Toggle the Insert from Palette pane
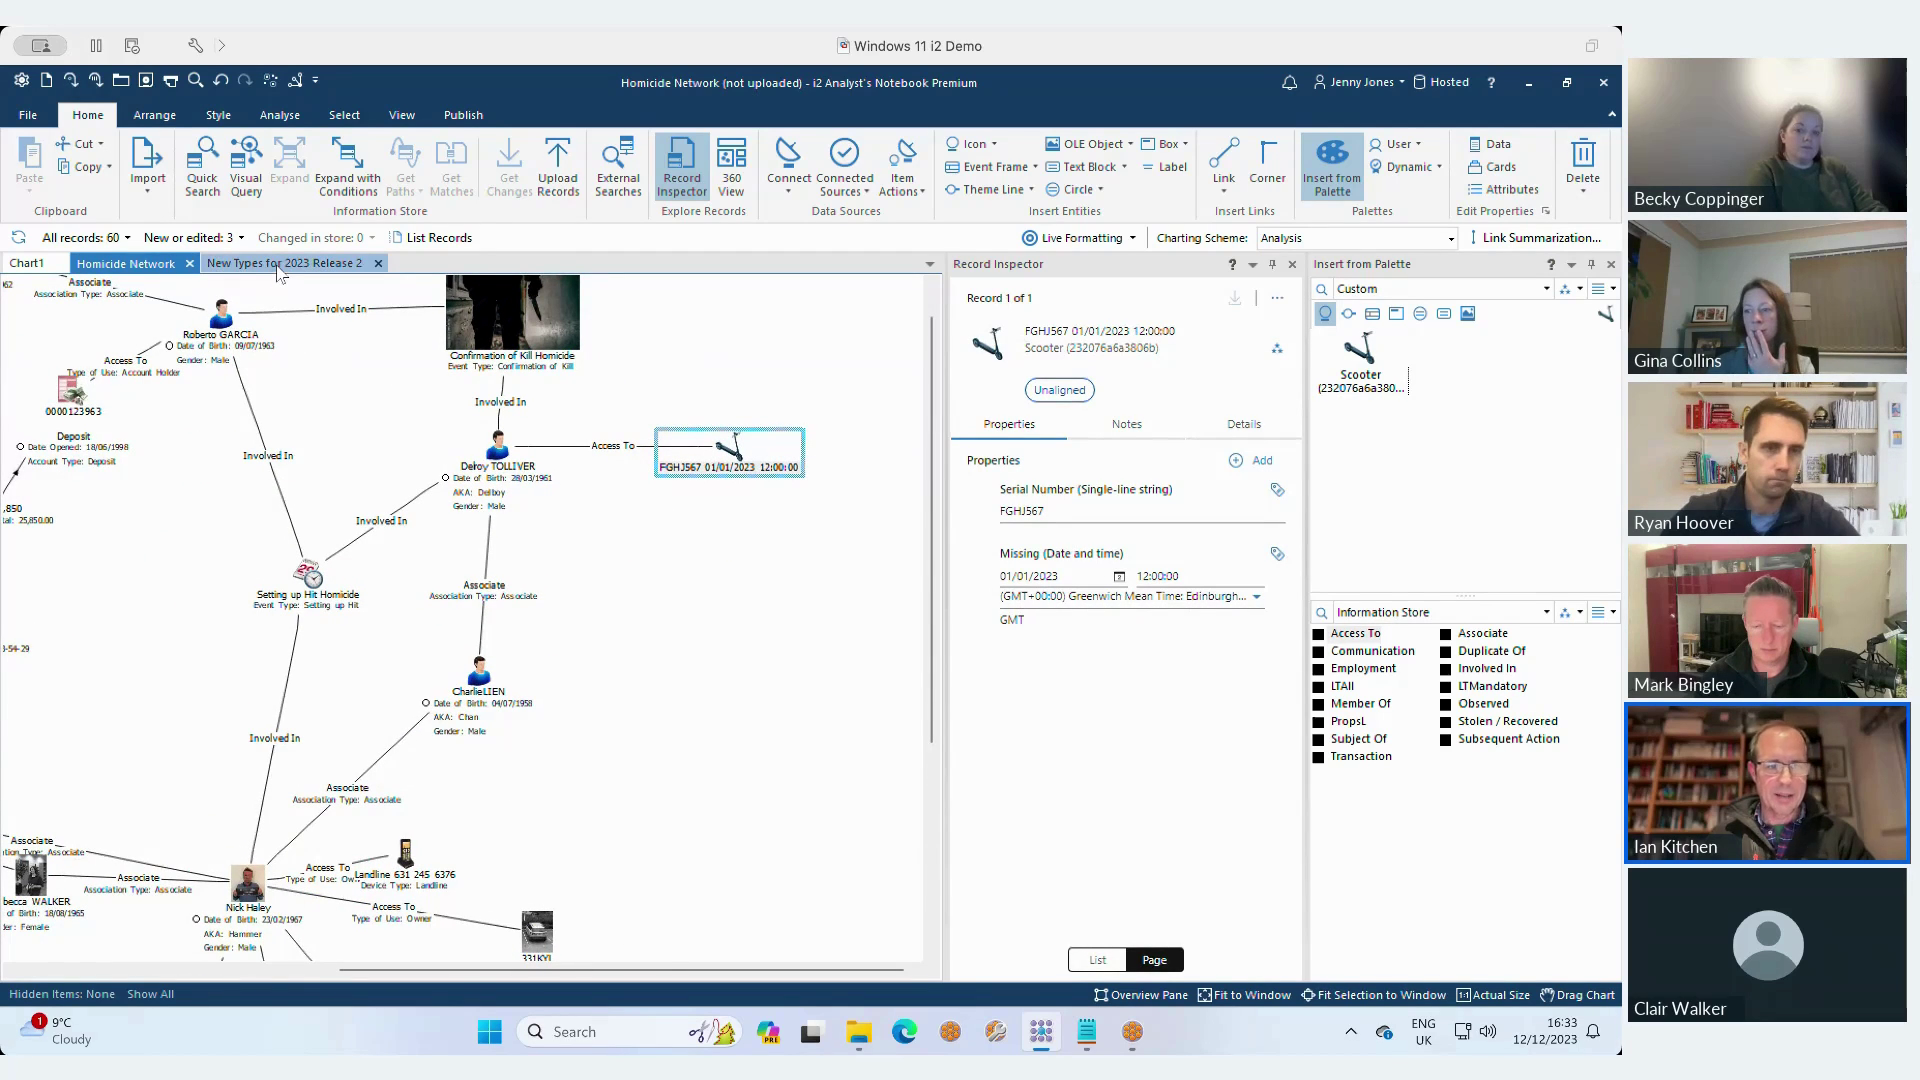The image size is (1920, 1080). pos(1332,166)
